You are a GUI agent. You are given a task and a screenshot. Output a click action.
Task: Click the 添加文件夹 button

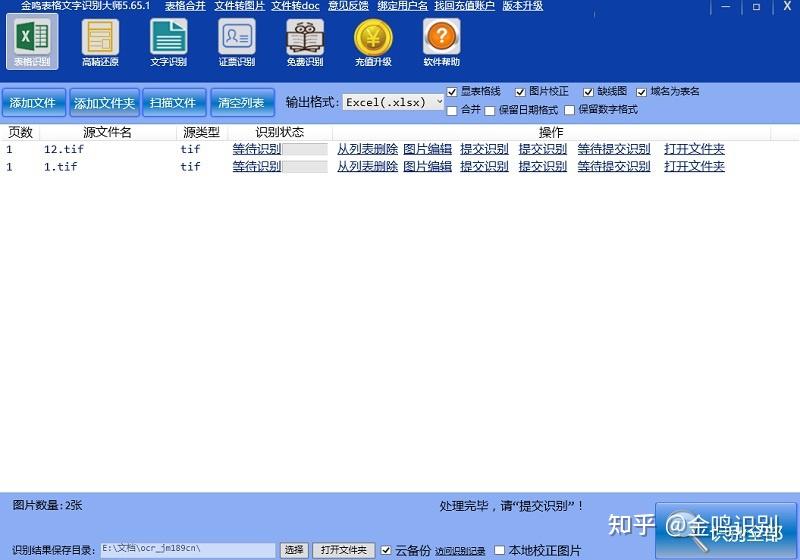coord(104,103)
